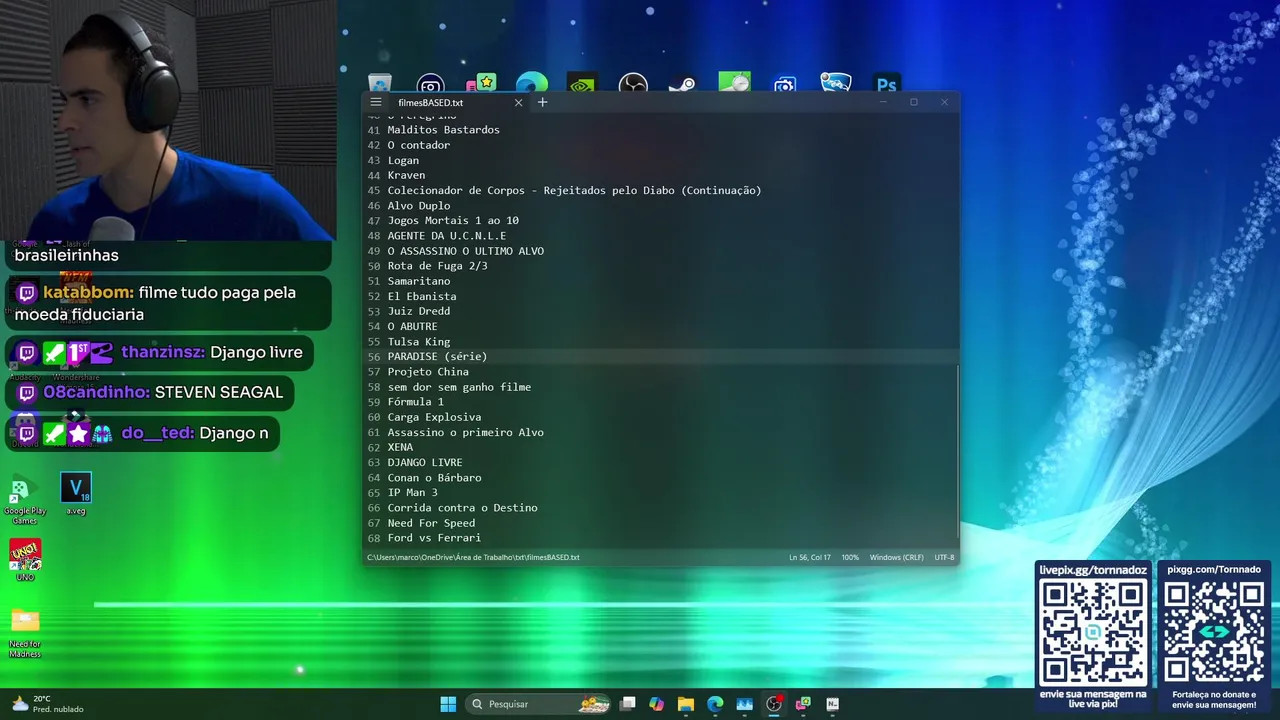The width and height of the screenshot is (1280, 720).
Task: Open File Explorer from the taskbar
Action: tap(686, 704)
